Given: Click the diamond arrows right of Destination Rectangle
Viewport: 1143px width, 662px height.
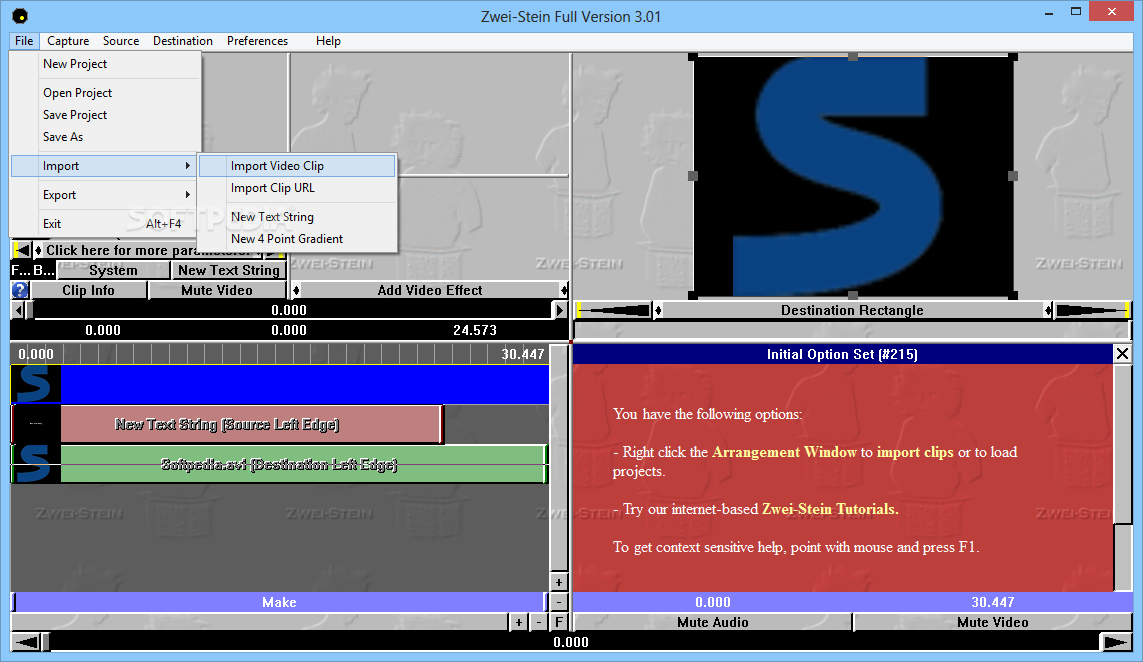Looking at the screenshot, I should pos(1048,311).
